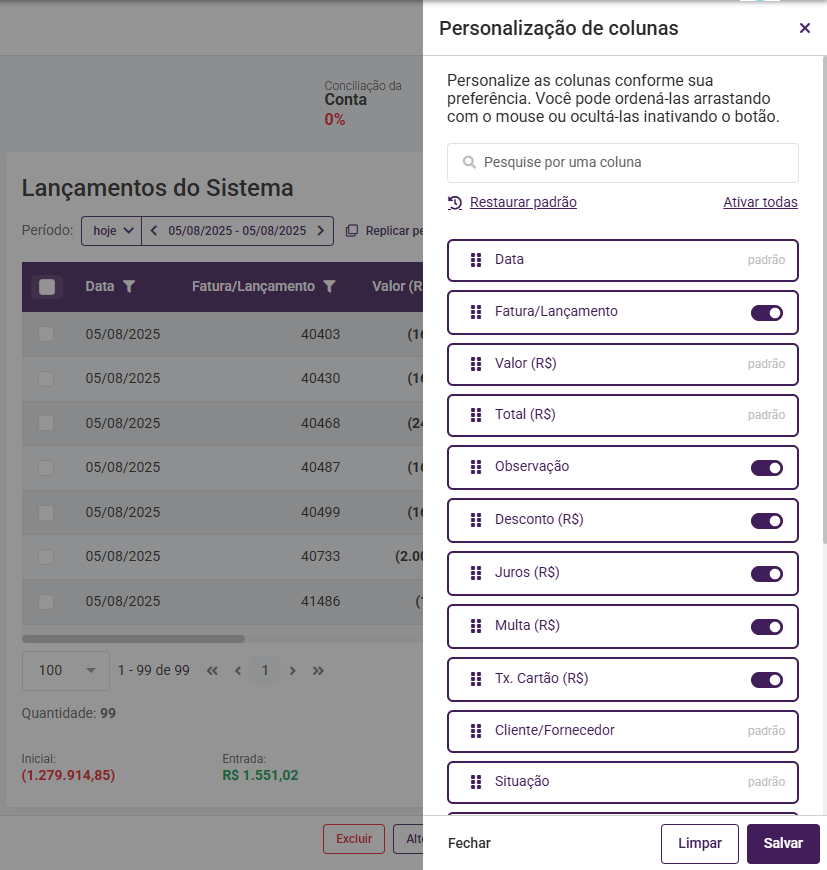Click the drag handle beside Observação
Screen dimensions: 827x870
476,467
